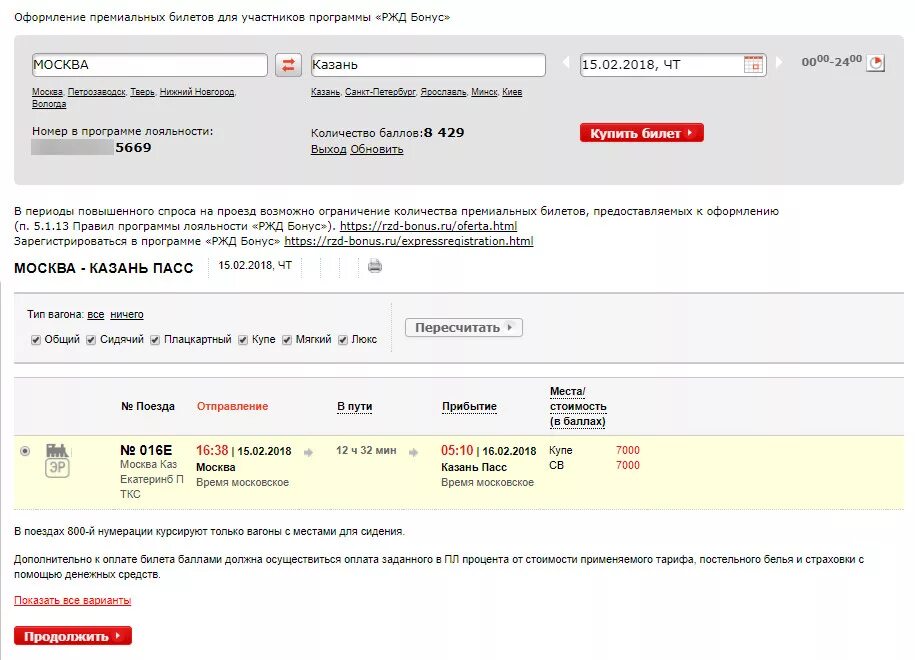This screenshot has height=660, width=915.
Task: Choose Вологда departure suggestion
Action: 49,104
